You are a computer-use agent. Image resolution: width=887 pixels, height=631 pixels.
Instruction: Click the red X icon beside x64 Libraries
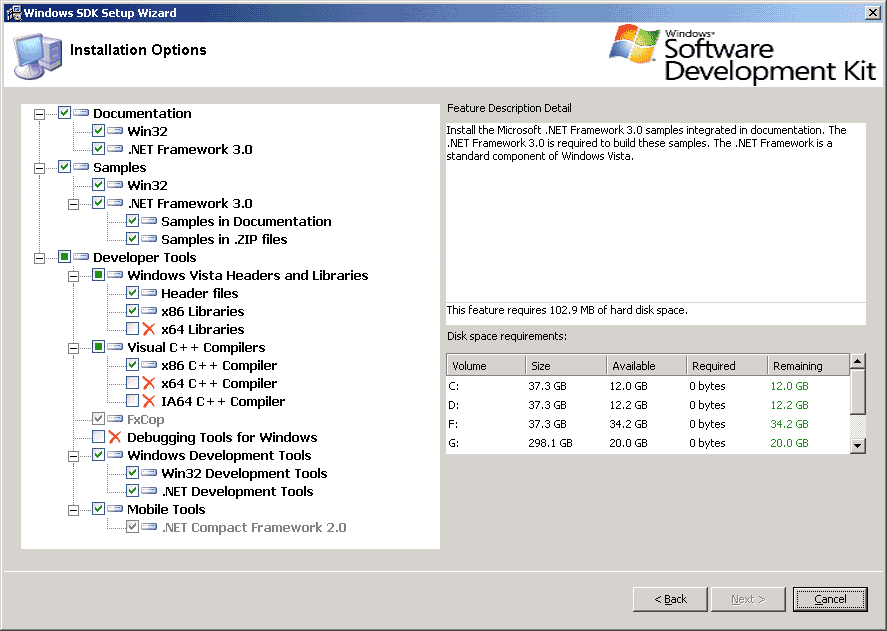[149, 329]
